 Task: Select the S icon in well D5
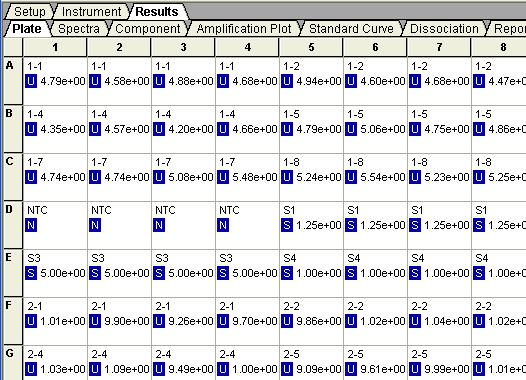point(287,225)
